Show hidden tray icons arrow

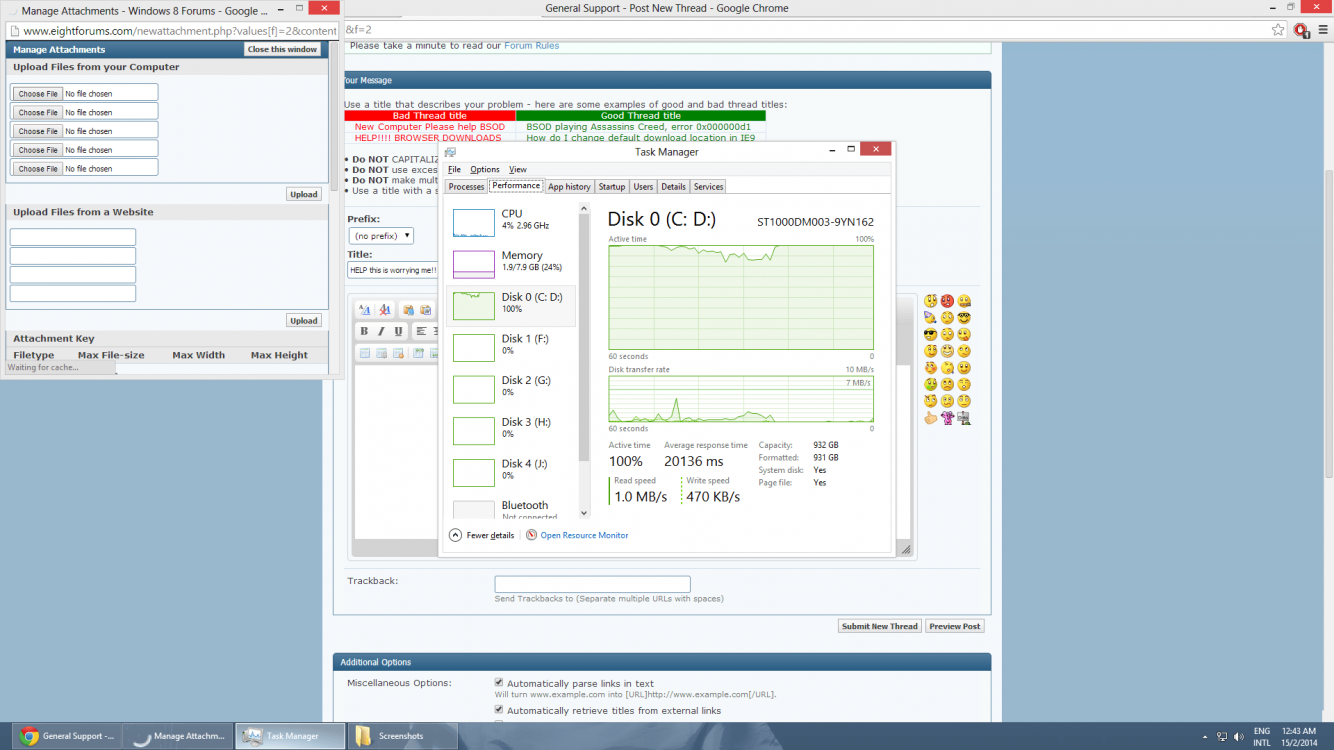click(1205, 737)
